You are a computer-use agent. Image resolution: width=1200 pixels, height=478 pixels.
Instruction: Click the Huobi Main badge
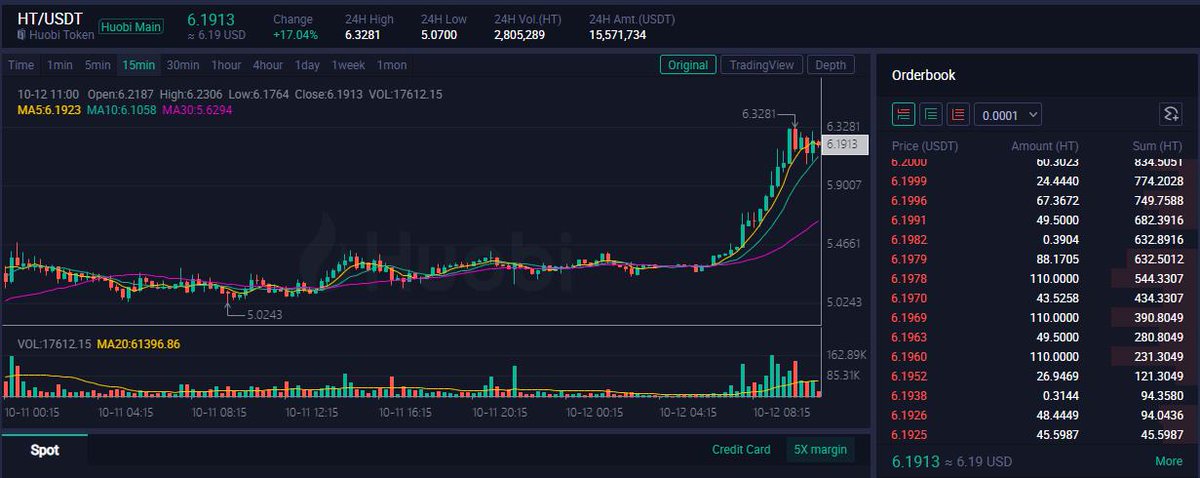tap(131, 27)
